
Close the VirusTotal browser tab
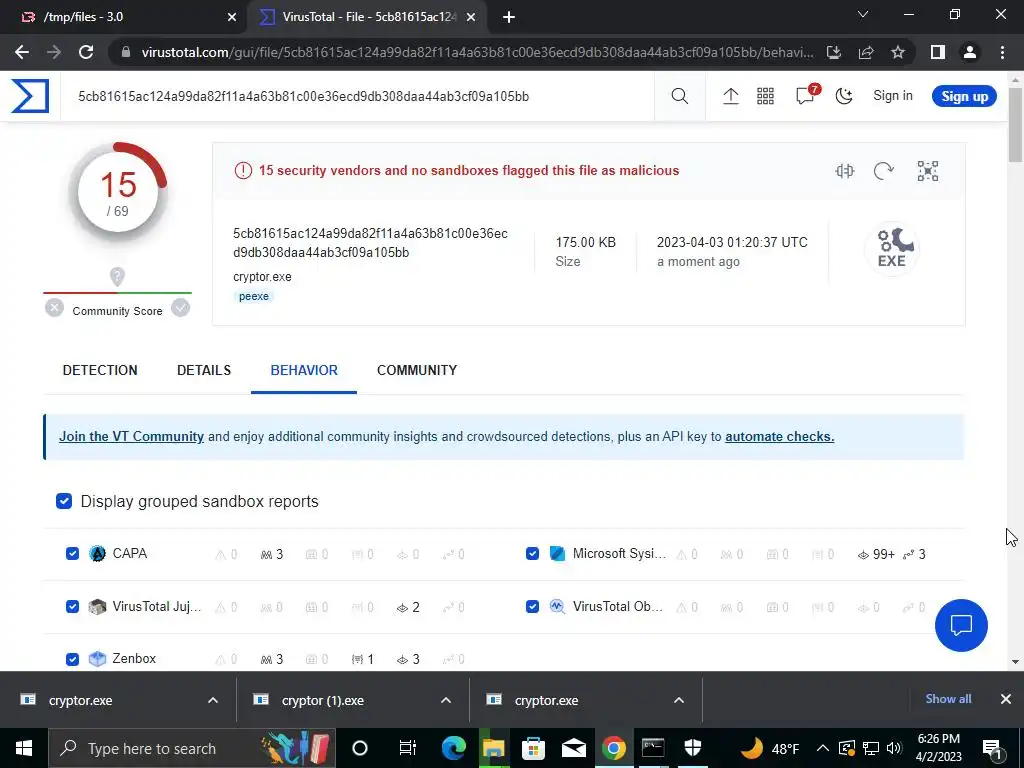point(470,17)
